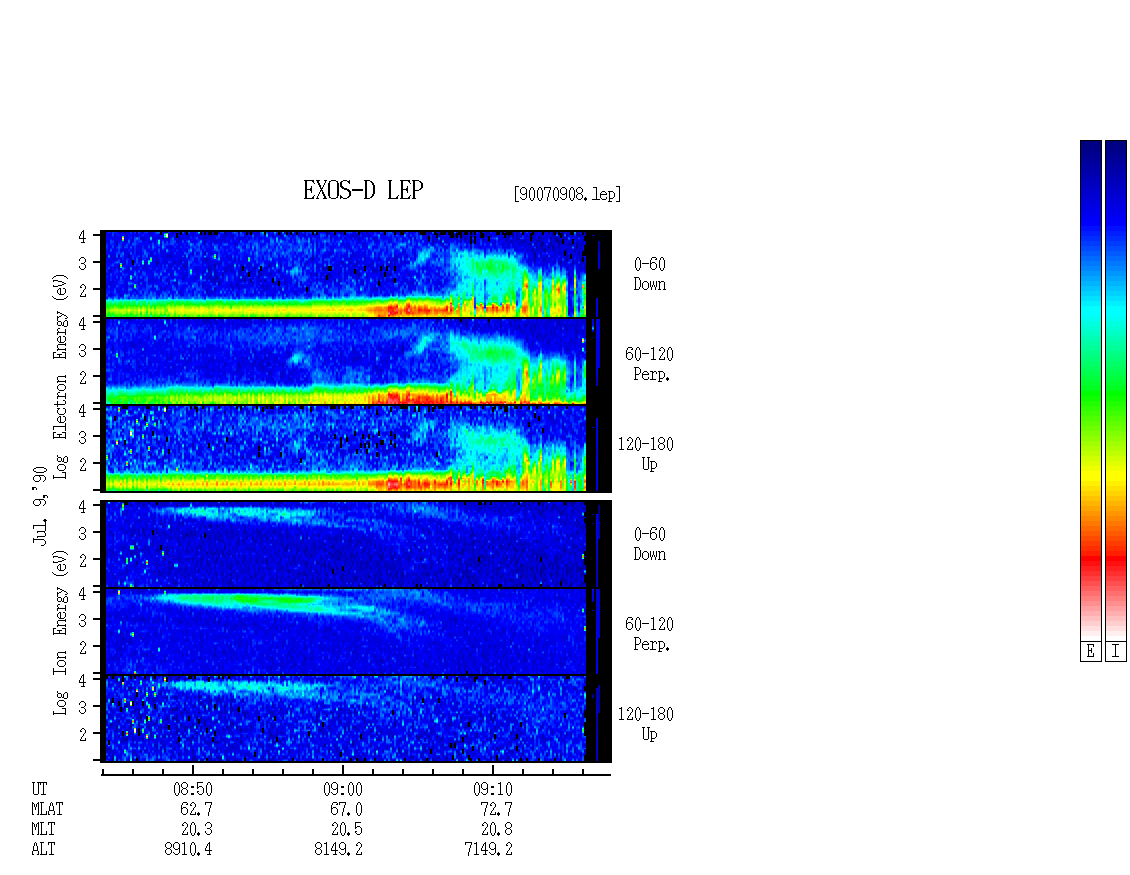The width and height of the screenshot is (1130, 875).
Task: Click the ion panel's 60-120 Perp. label
Action: coord(649,634)
